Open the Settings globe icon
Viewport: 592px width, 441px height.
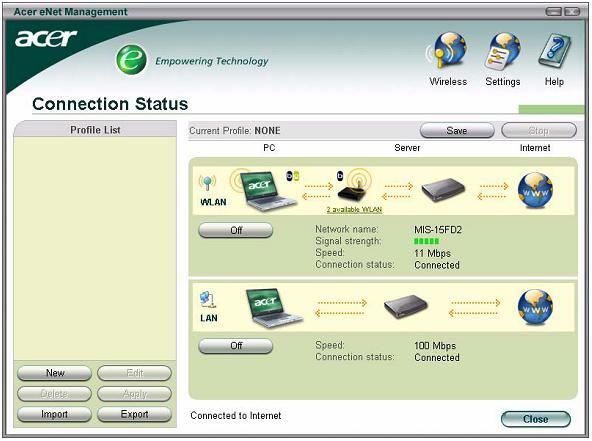503,51
